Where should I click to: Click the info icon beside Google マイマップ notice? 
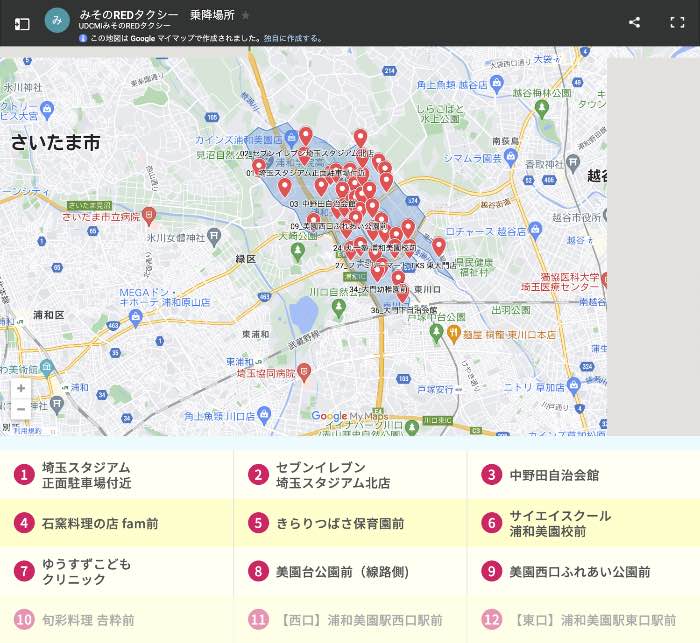[83, 38]
